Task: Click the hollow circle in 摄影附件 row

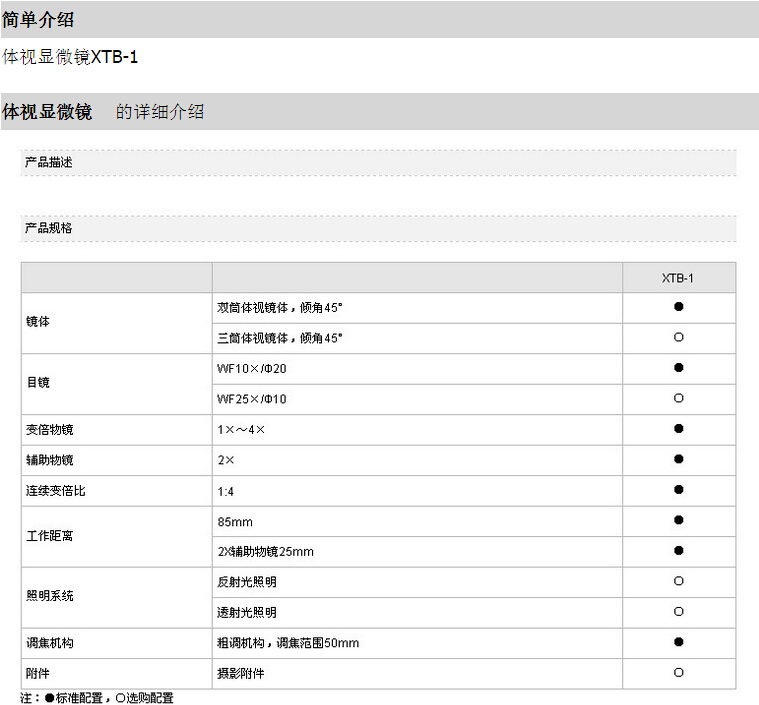Action: [x=679, y=673]
